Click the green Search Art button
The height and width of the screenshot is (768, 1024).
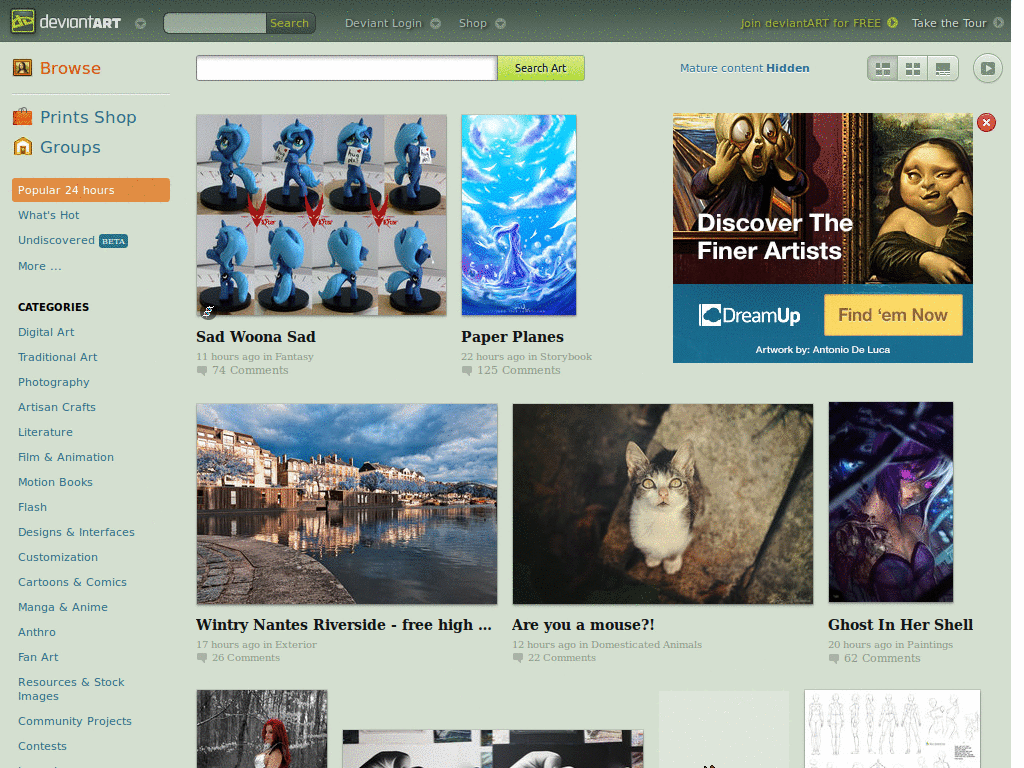541,68
